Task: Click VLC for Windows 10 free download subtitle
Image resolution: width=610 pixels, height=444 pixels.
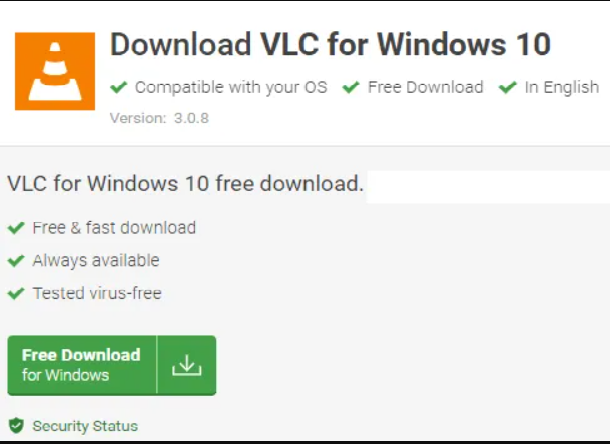Action: 186,183
